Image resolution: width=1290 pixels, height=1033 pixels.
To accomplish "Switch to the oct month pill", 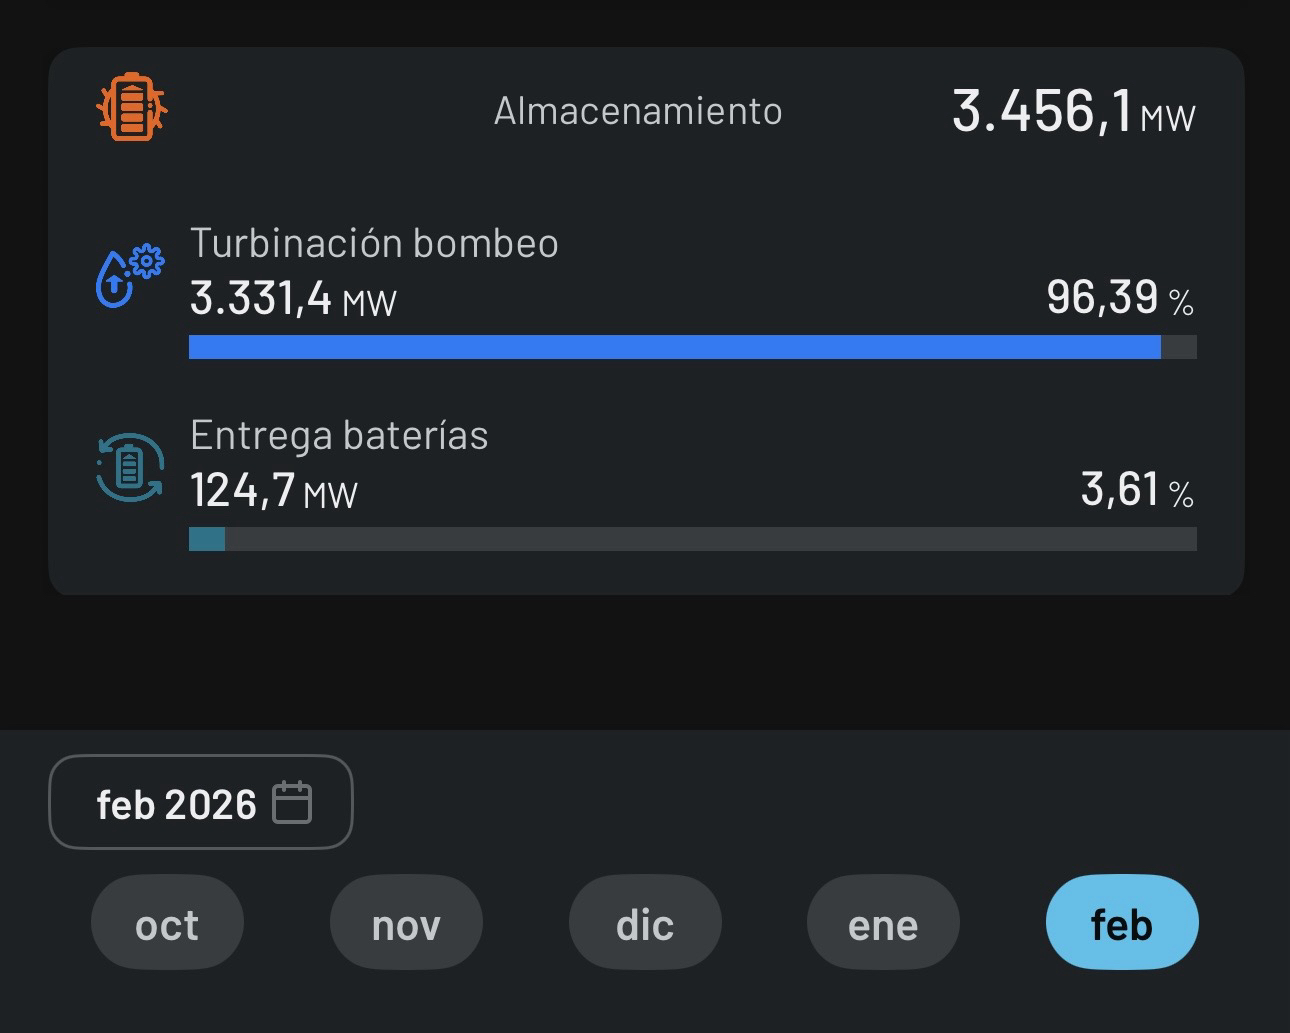I will tap(167, 923).
